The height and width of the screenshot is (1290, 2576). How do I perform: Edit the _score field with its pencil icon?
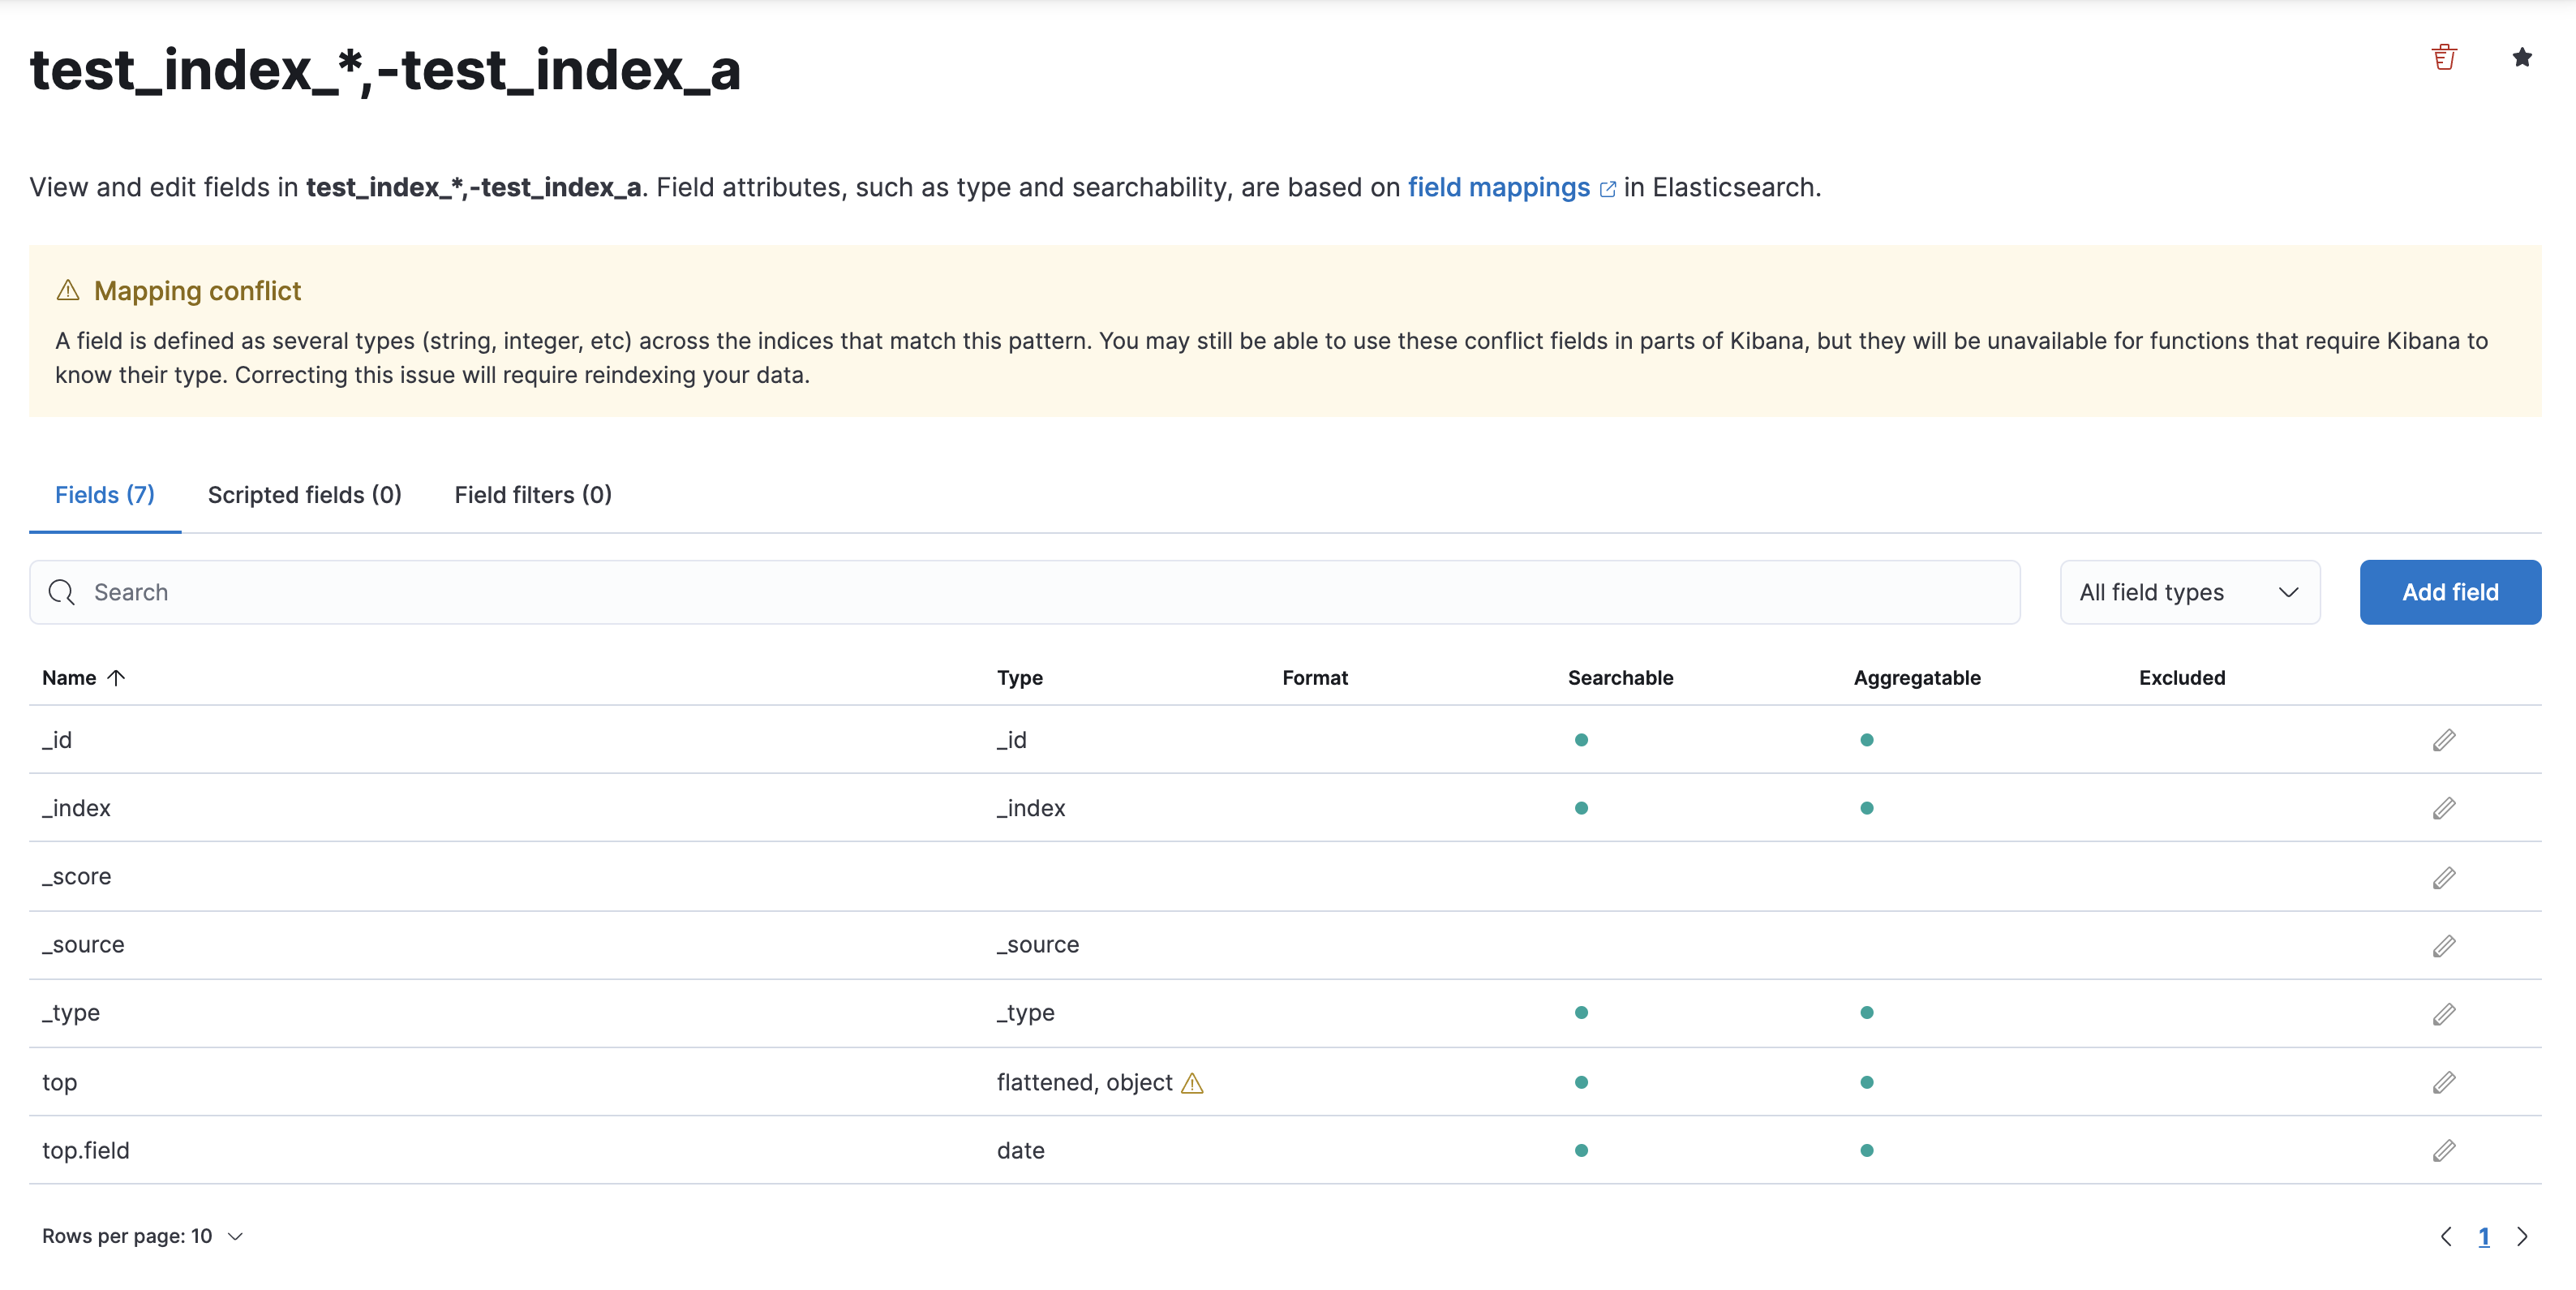click(2444, 877)
